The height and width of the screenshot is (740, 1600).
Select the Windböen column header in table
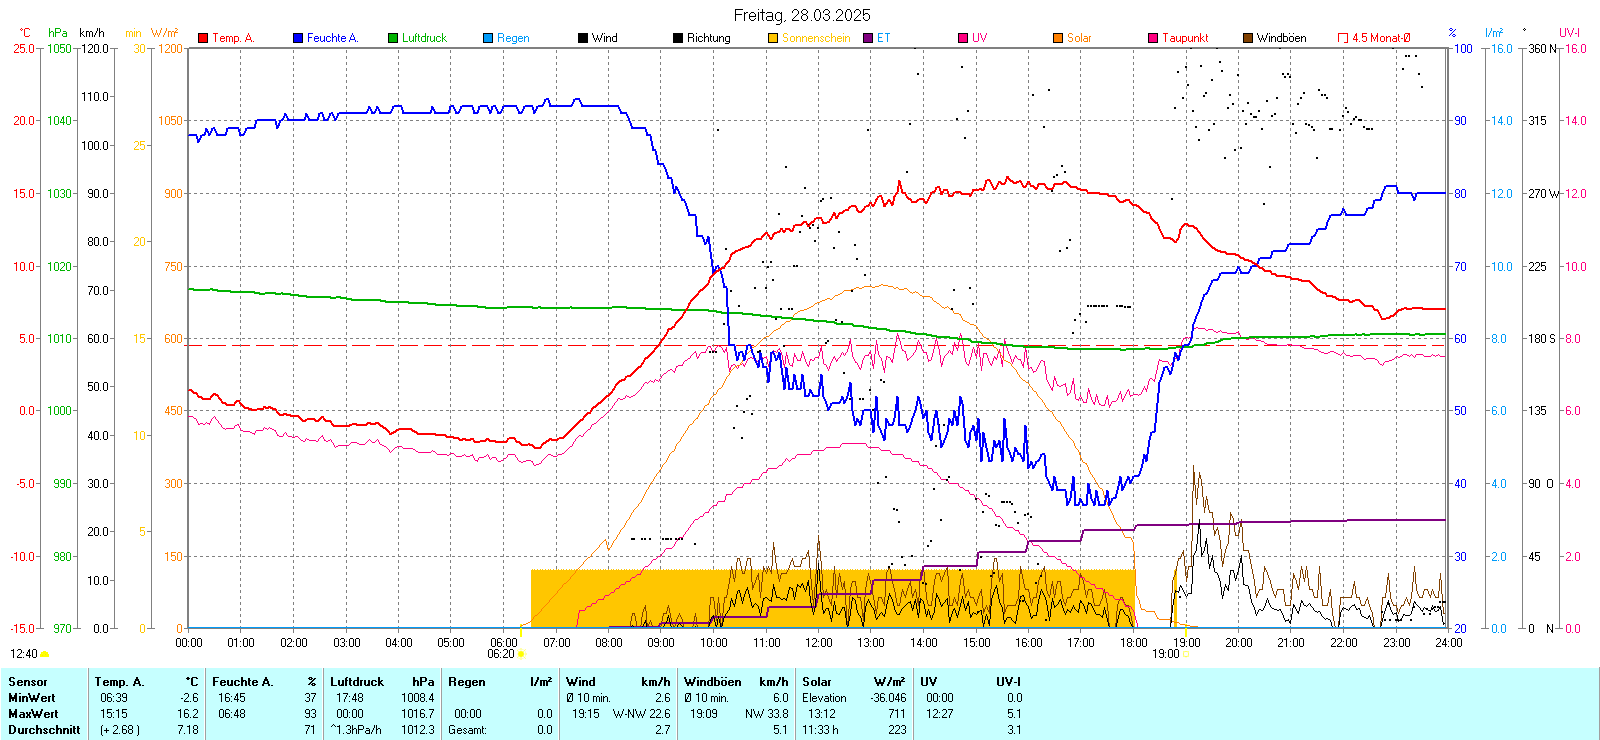pos(713,682)
